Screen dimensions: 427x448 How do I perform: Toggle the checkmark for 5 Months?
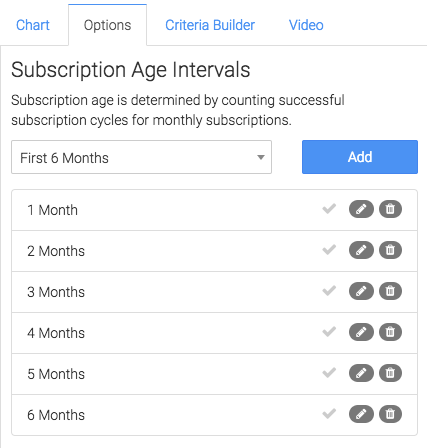pyautogui.click(x=329, y=373)
